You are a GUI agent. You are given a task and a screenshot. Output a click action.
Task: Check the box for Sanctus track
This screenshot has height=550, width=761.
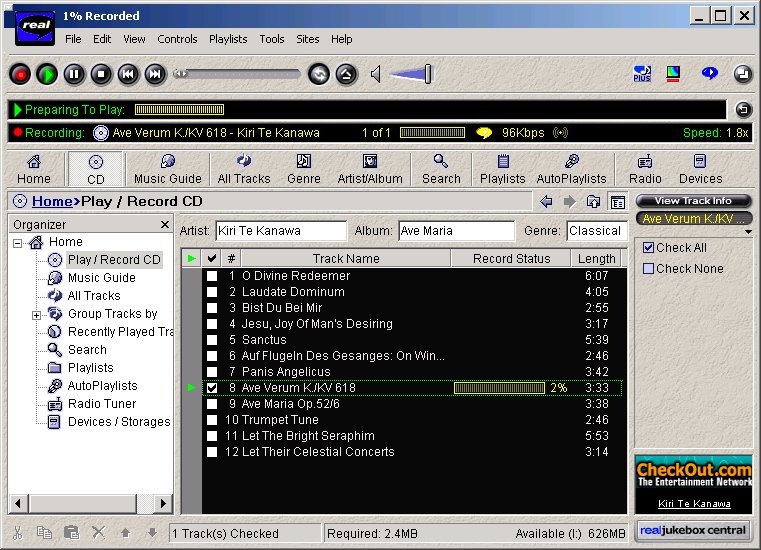212,340
